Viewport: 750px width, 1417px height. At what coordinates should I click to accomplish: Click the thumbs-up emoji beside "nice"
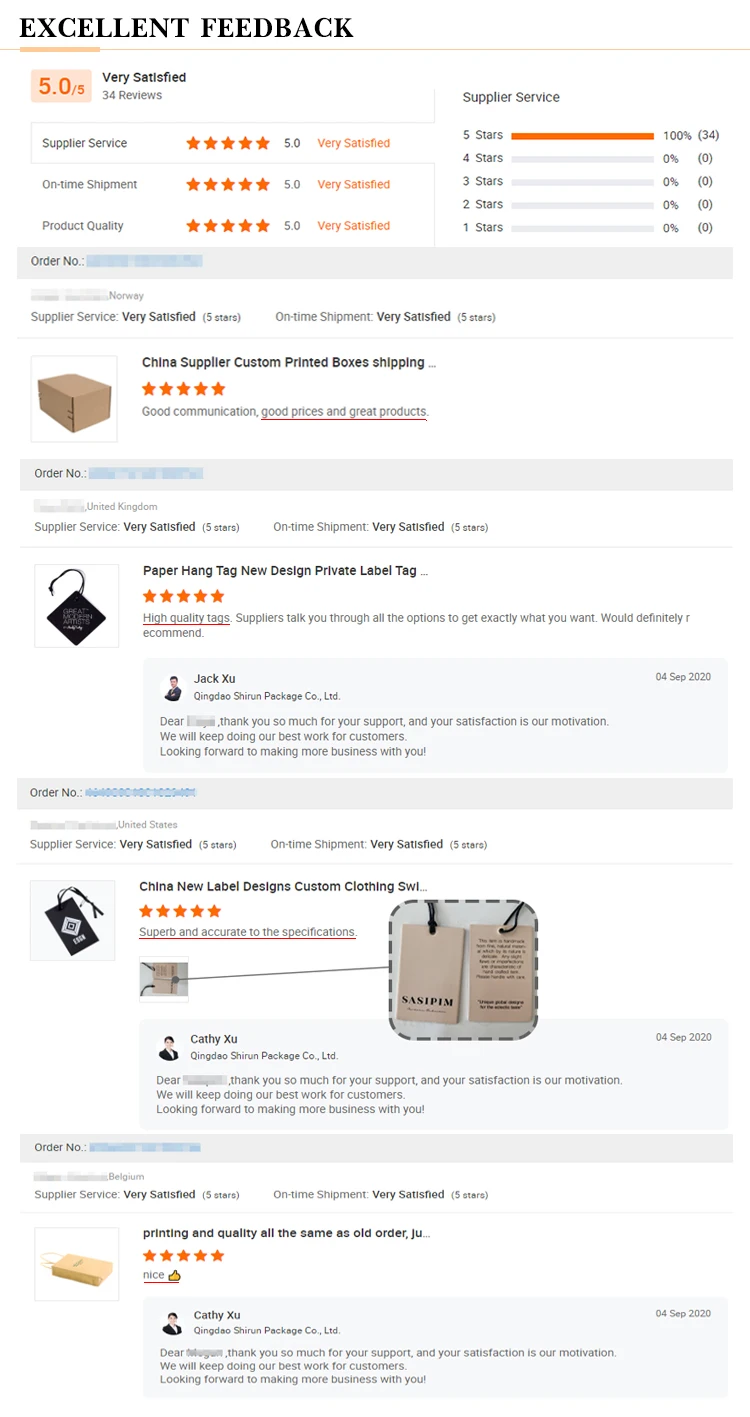[x=174, y=1275]
